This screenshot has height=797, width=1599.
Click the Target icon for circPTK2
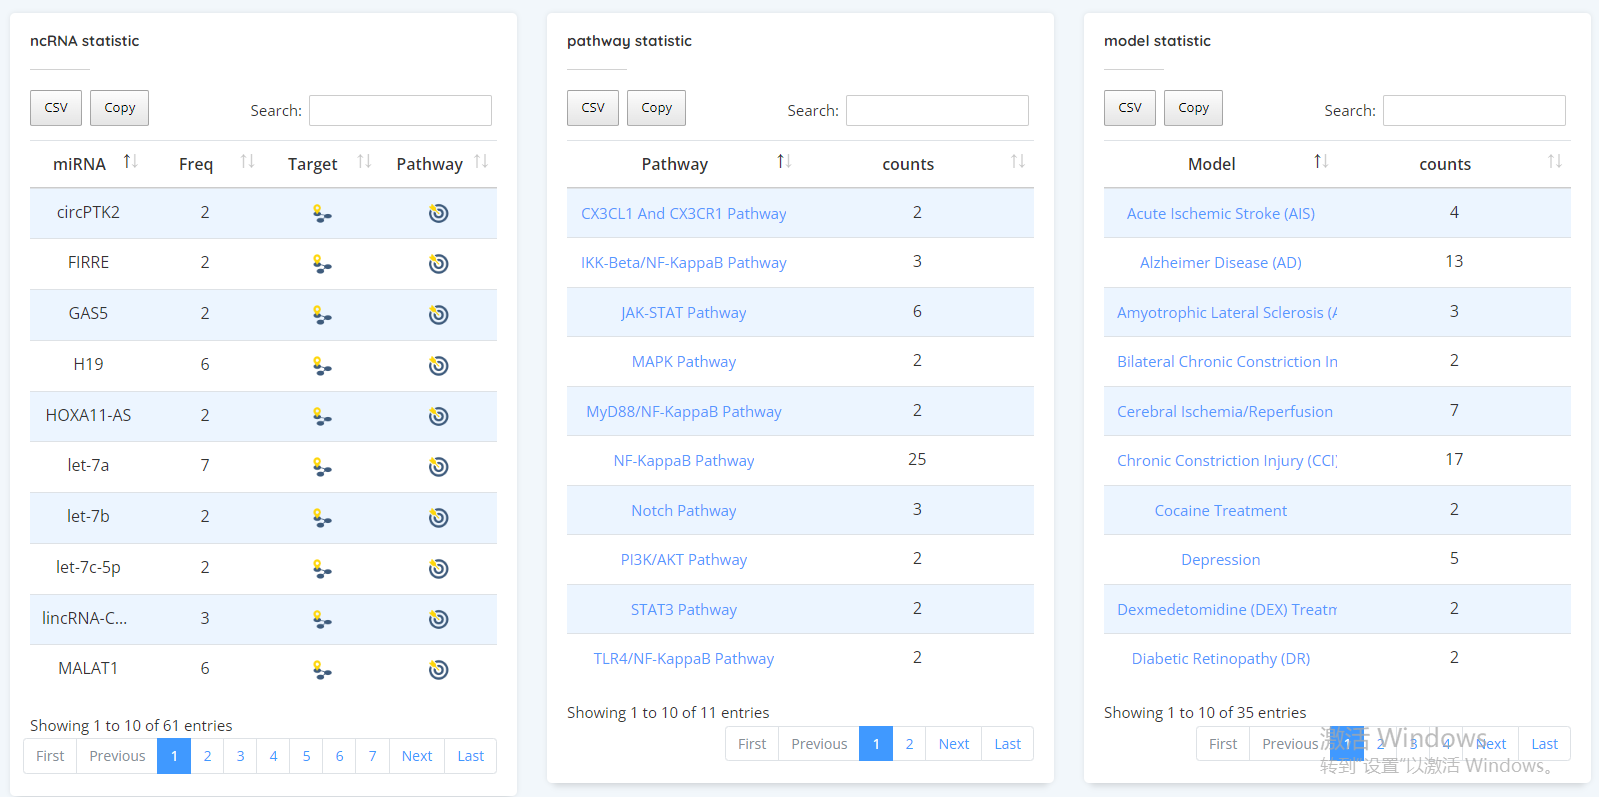pyautogui.click(x=321, y=213)
